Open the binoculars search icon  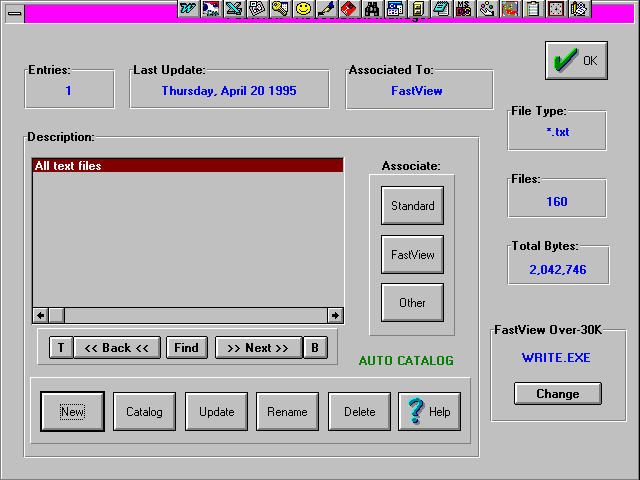(x=372, y=8)
